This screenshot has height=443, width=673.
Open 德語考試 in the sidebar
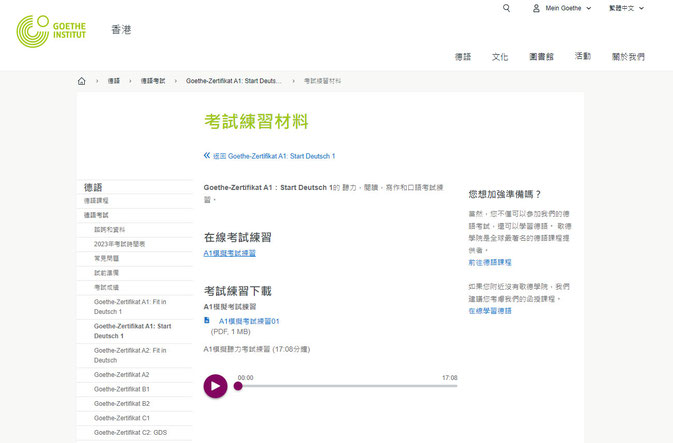[x=96, y=215]
